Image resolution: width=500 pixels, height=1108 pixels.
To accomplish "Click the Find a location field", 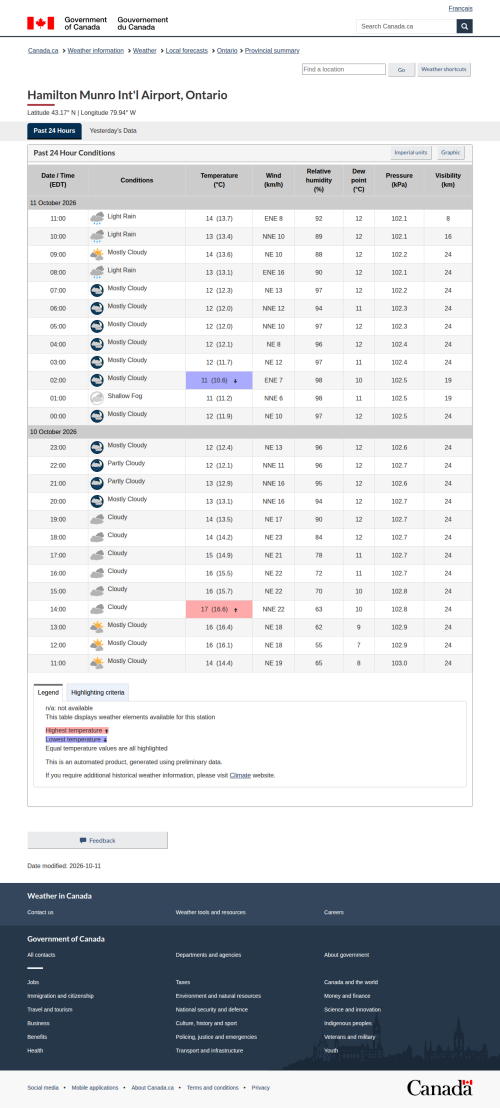I will pos(344,69).
